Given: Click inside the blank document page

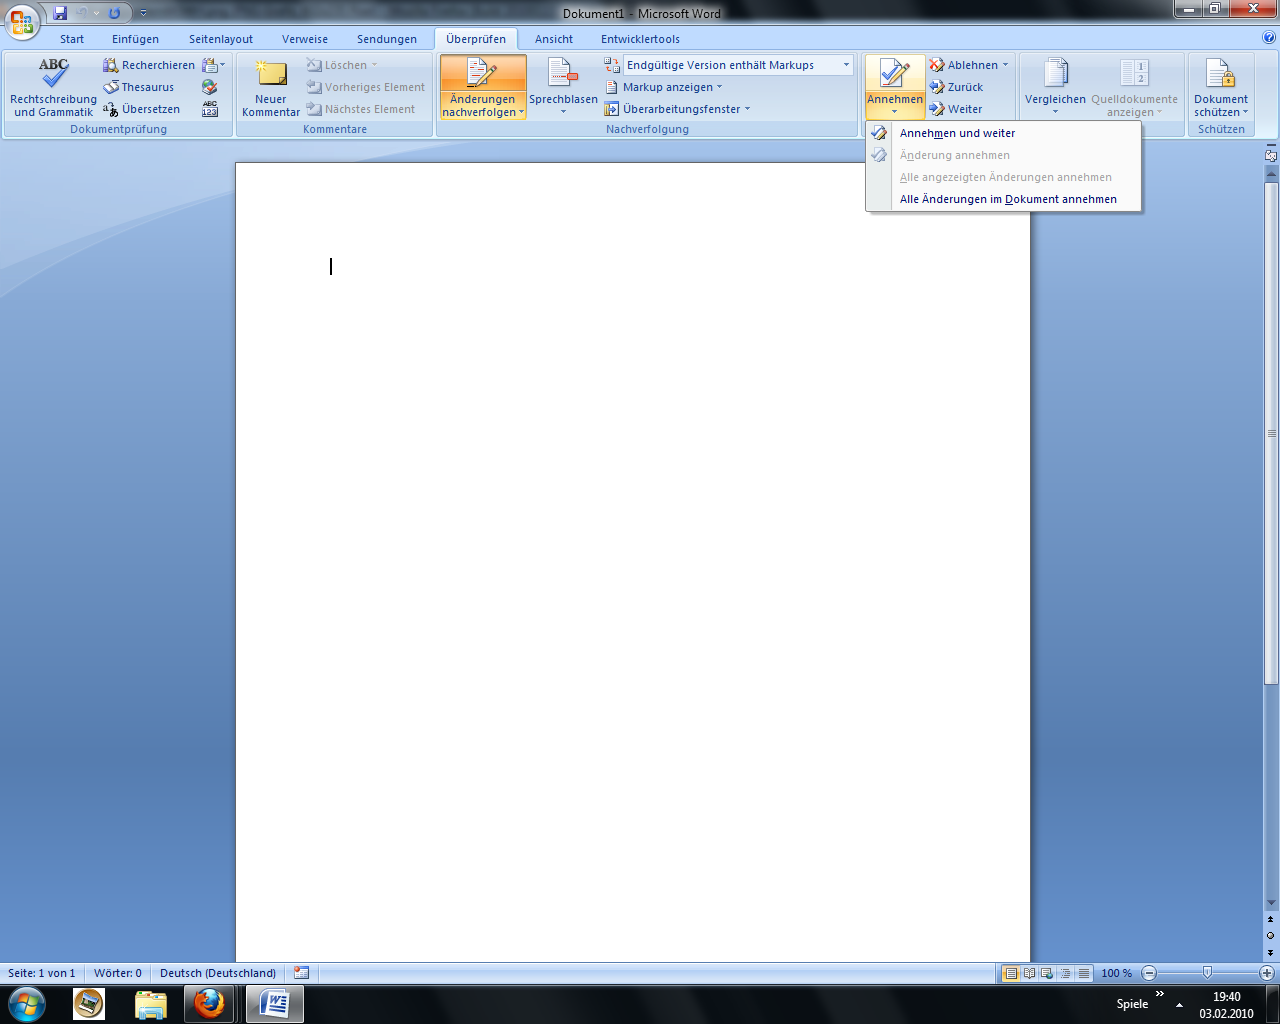Looking at the screenshot, I should pos(632,560).
